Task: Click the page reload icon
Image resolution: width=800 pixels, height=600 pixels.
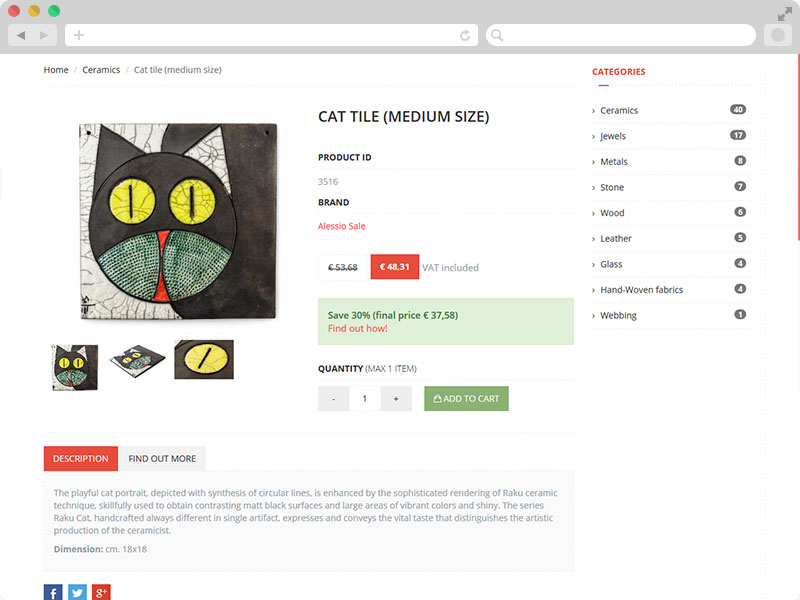Action: coord(465,35)
